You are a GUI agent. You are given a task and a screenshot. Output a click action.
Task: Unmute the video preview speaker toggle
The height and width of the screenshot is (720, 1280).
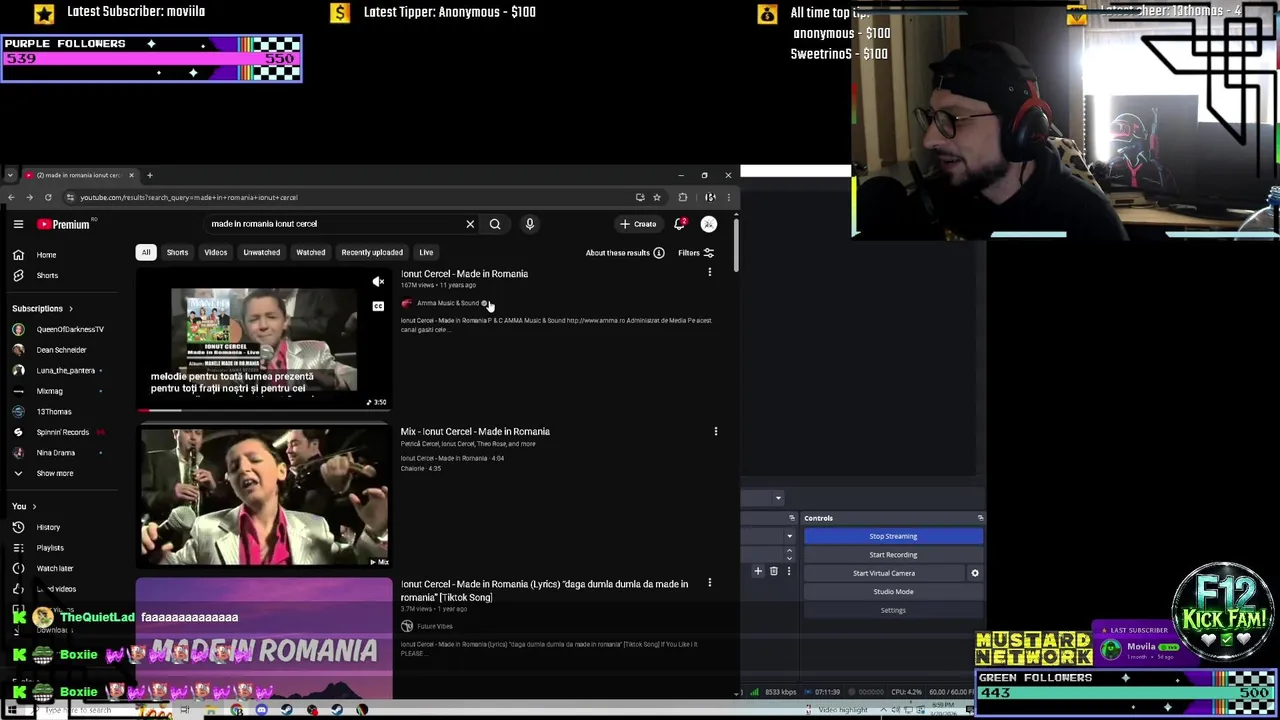[x=378, y=282]
